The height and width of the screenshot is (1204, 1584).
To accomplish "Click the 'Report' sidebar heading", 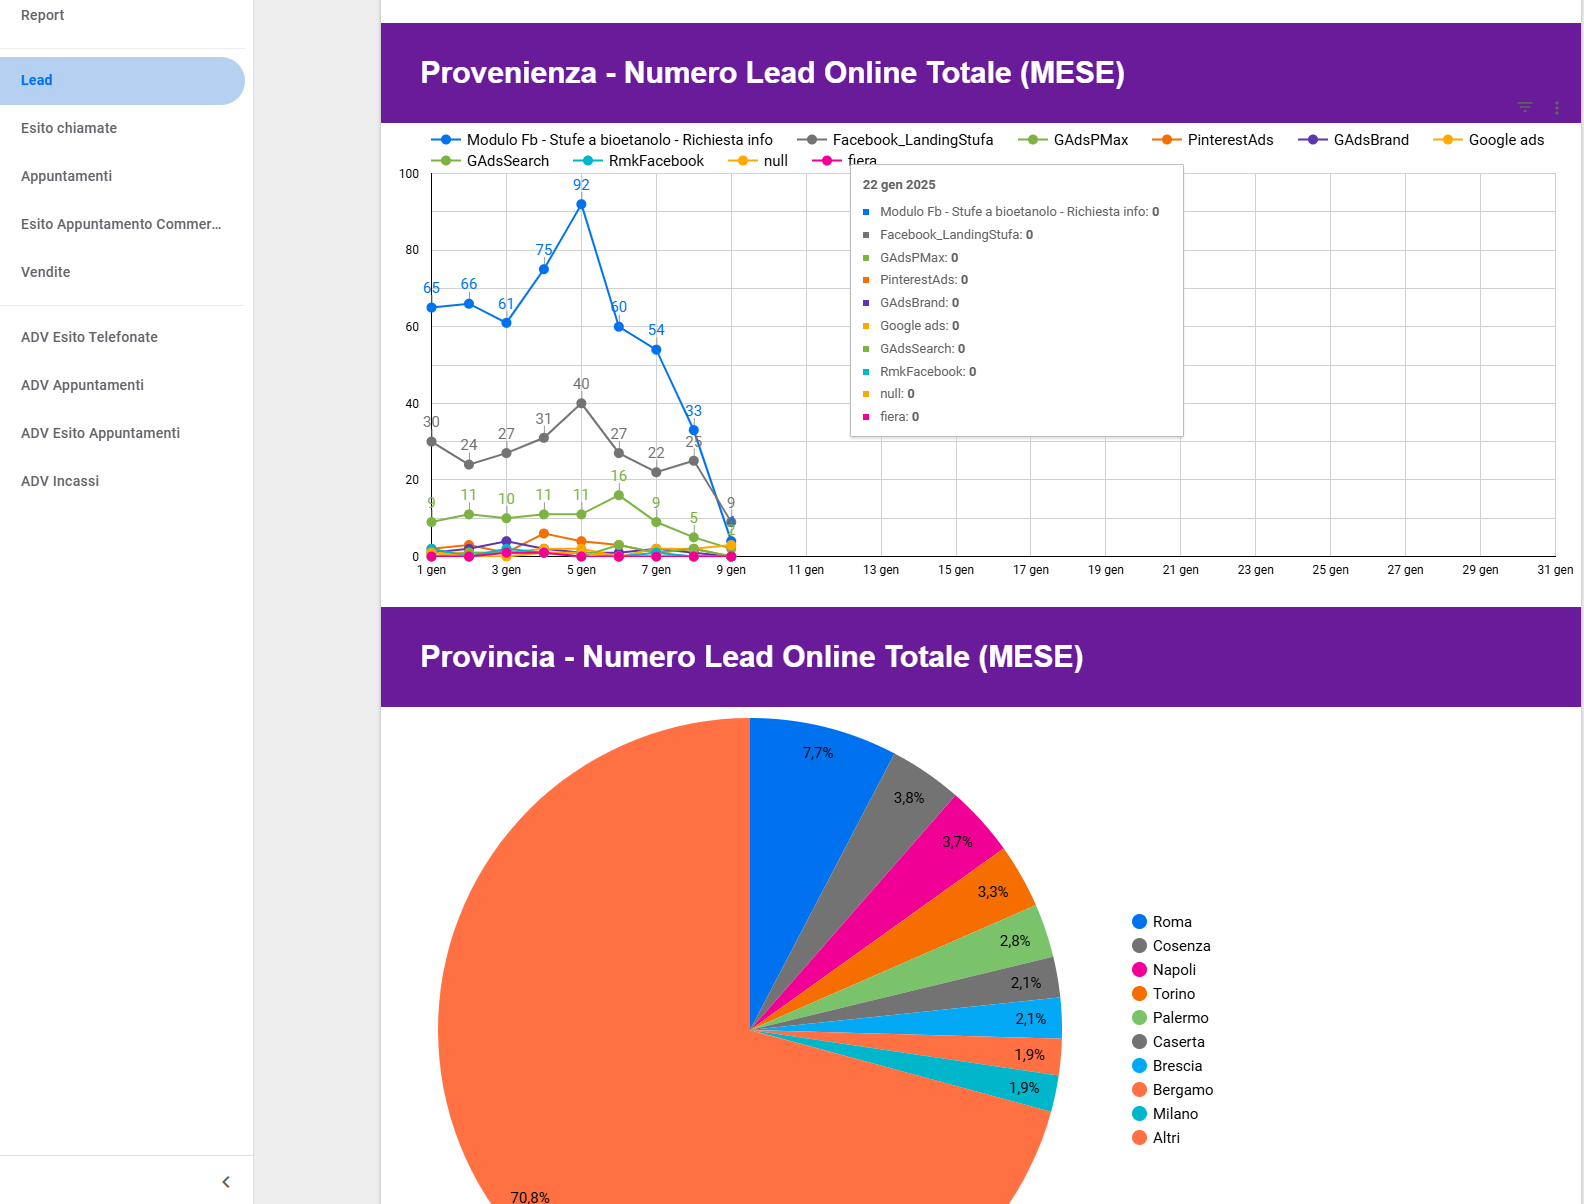I will click(x=42, y=16).
